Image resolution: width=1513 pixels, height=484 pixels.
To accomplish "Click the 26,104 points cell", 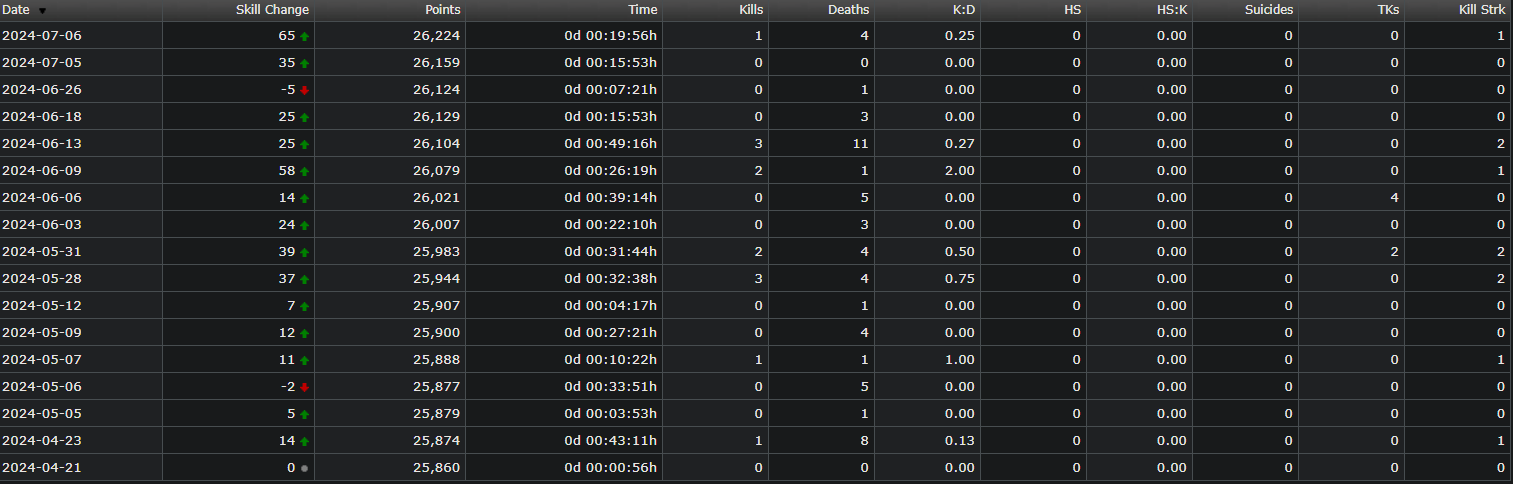I will (436, 144).
